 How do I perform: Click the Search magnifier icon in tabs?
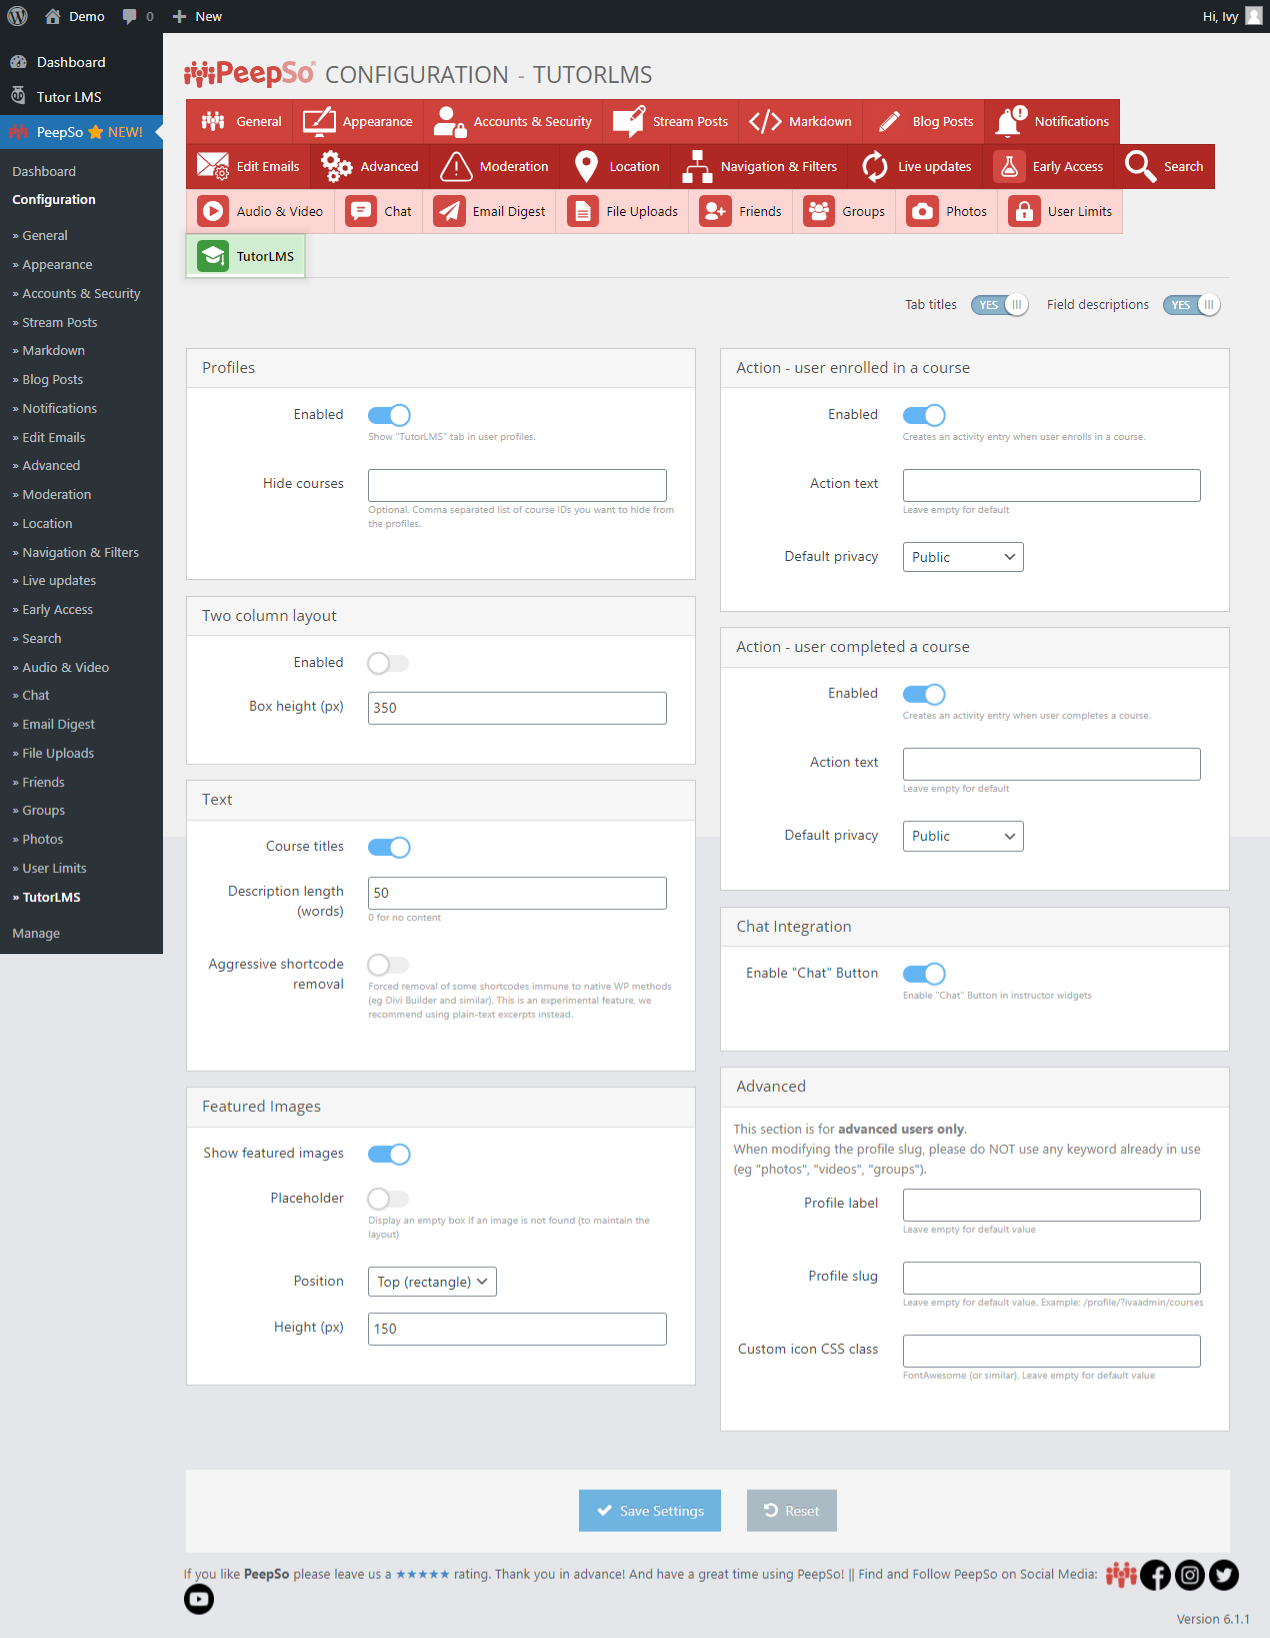(1140, 166)
